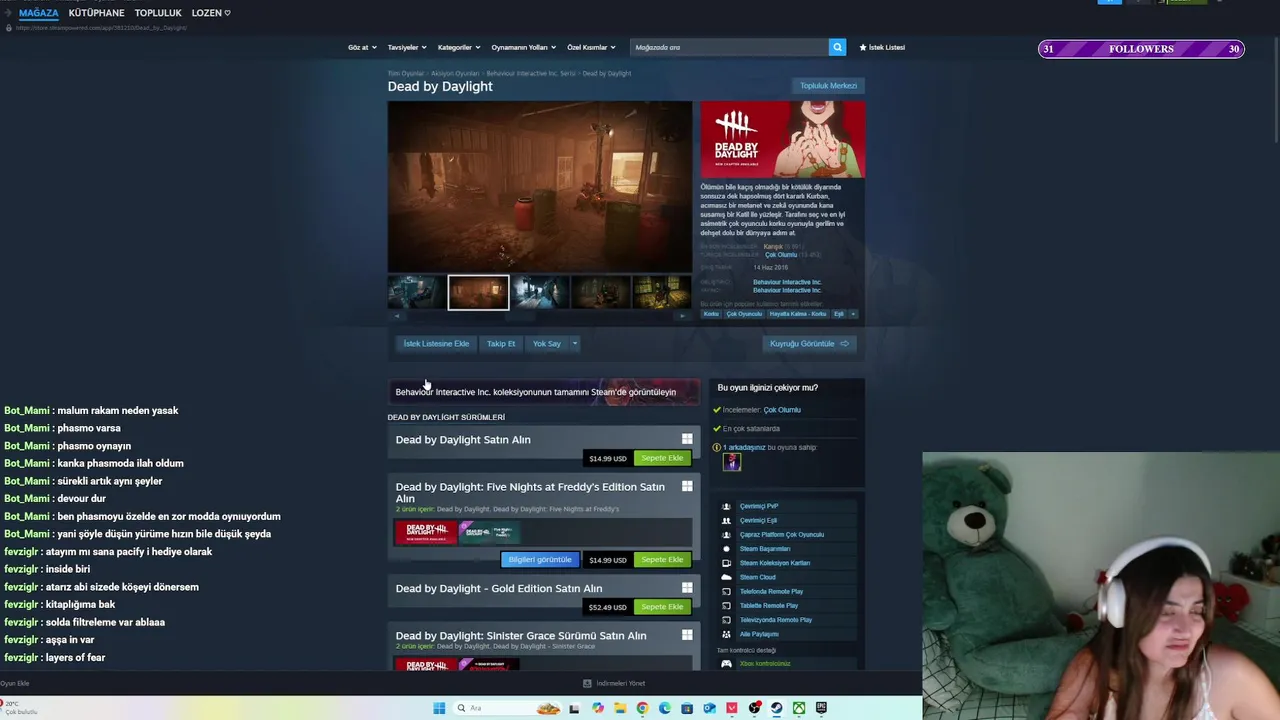Click the Topluluk Merkezi button
The height and width of the screenshot is (720, 1280).
[828, 86]
